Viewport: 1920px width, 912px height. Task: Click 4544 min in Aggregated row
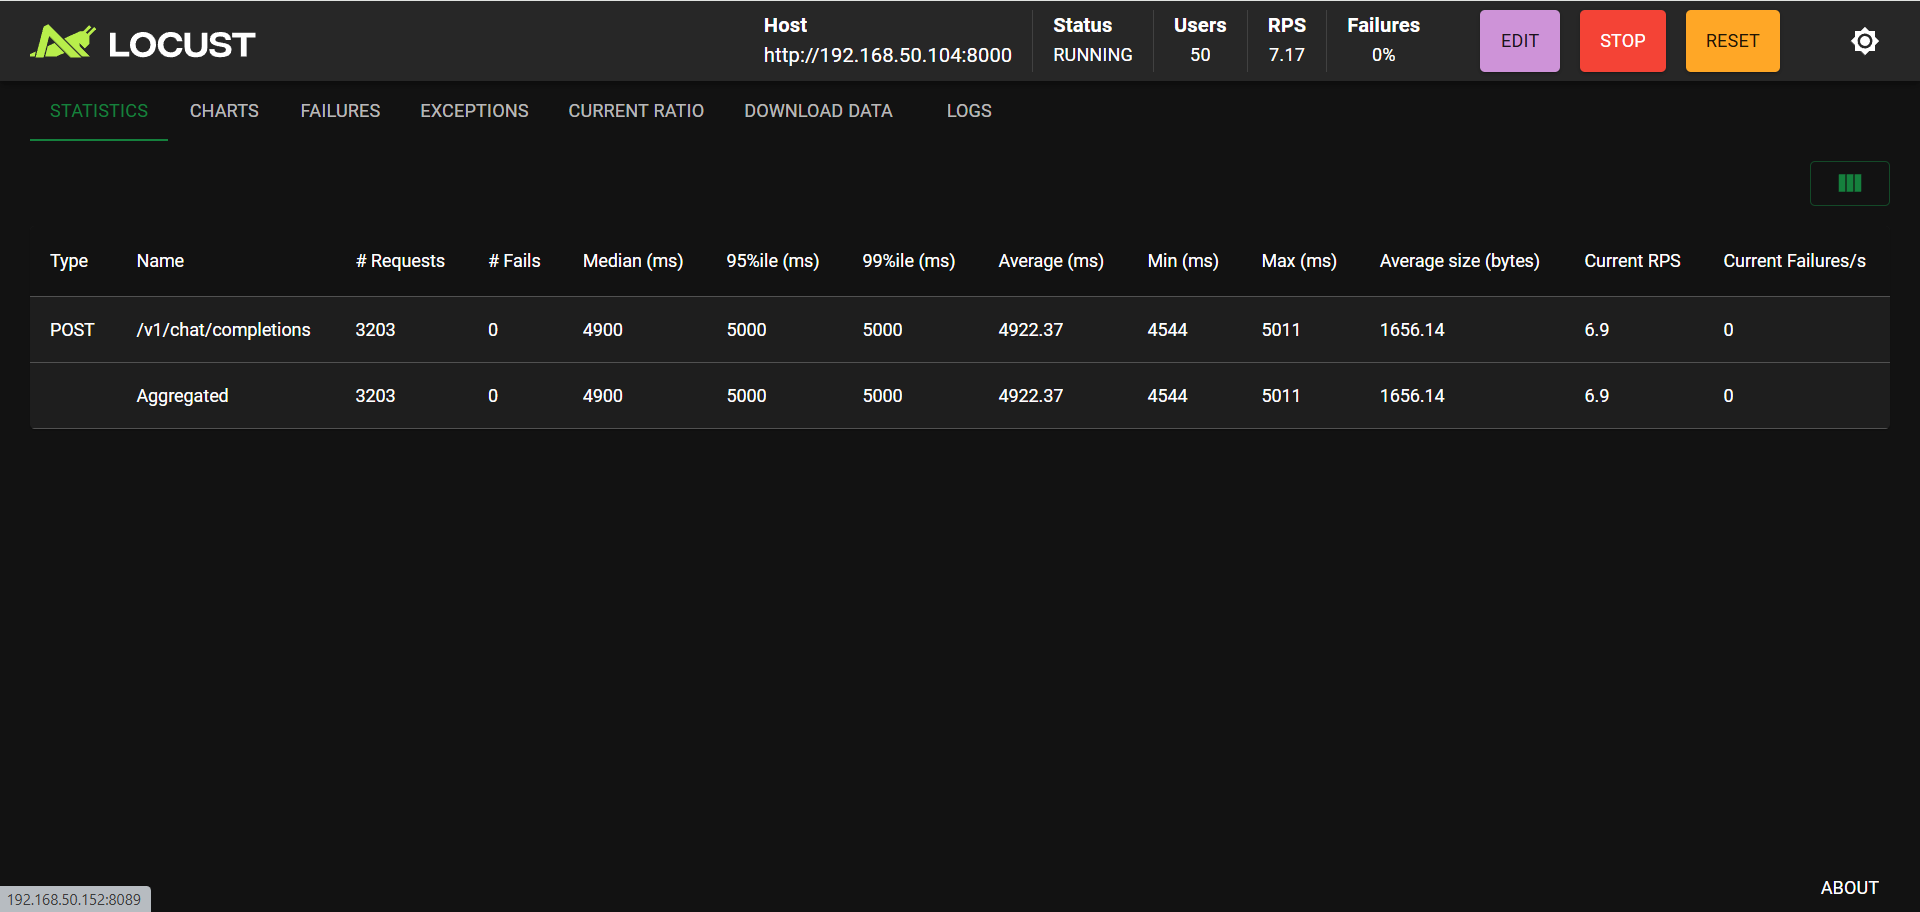coord(1167,396)
